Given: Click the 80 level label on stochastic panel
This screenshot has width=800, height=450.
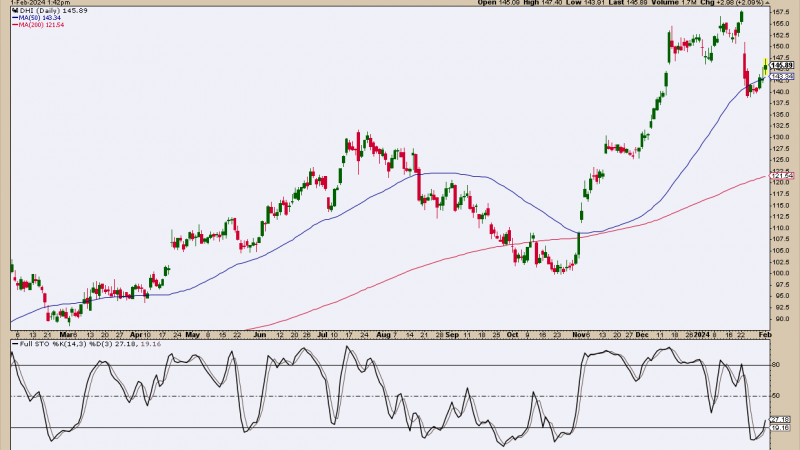Looking at the screenshot, I should (x=776, y=365).
